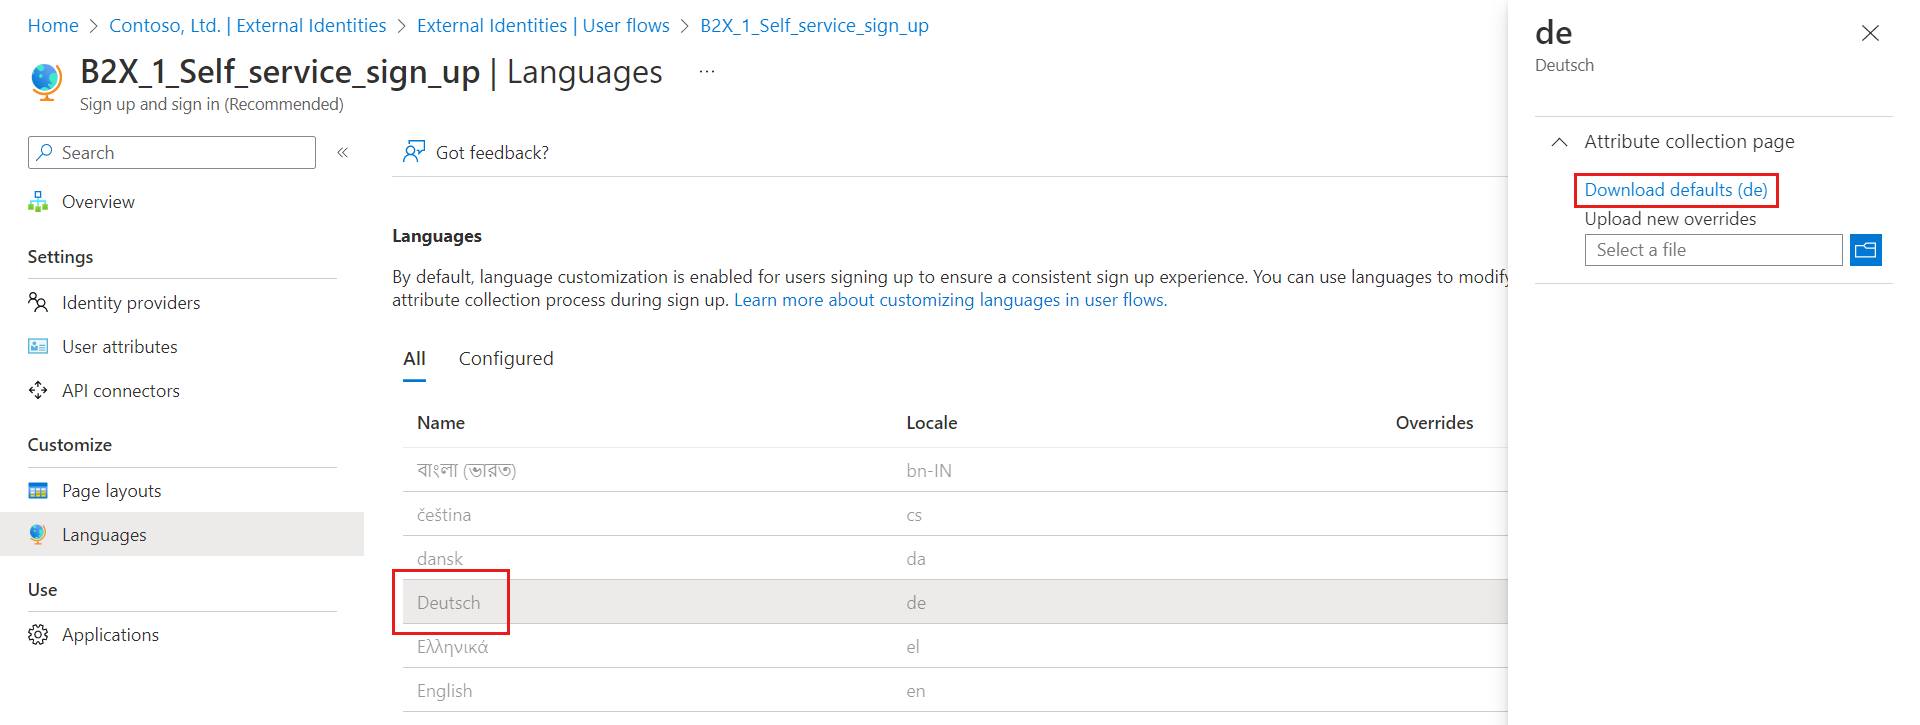Sort by the Locale column header
Screen dimensions: 1920x725
click(x=932, y=423)
